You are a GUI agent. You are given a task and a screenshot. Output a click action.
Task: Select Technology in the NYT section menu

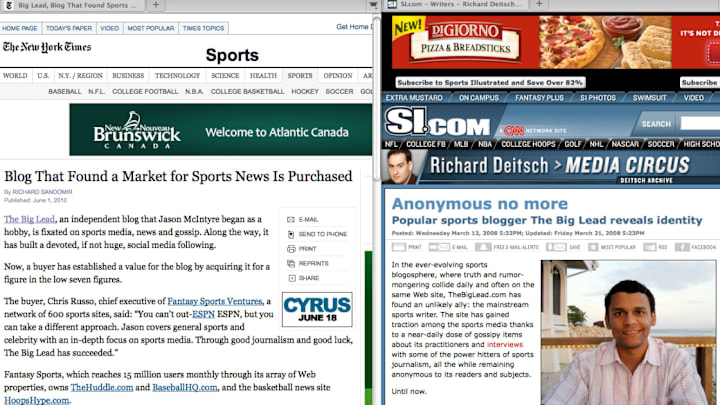pos(177,76)
